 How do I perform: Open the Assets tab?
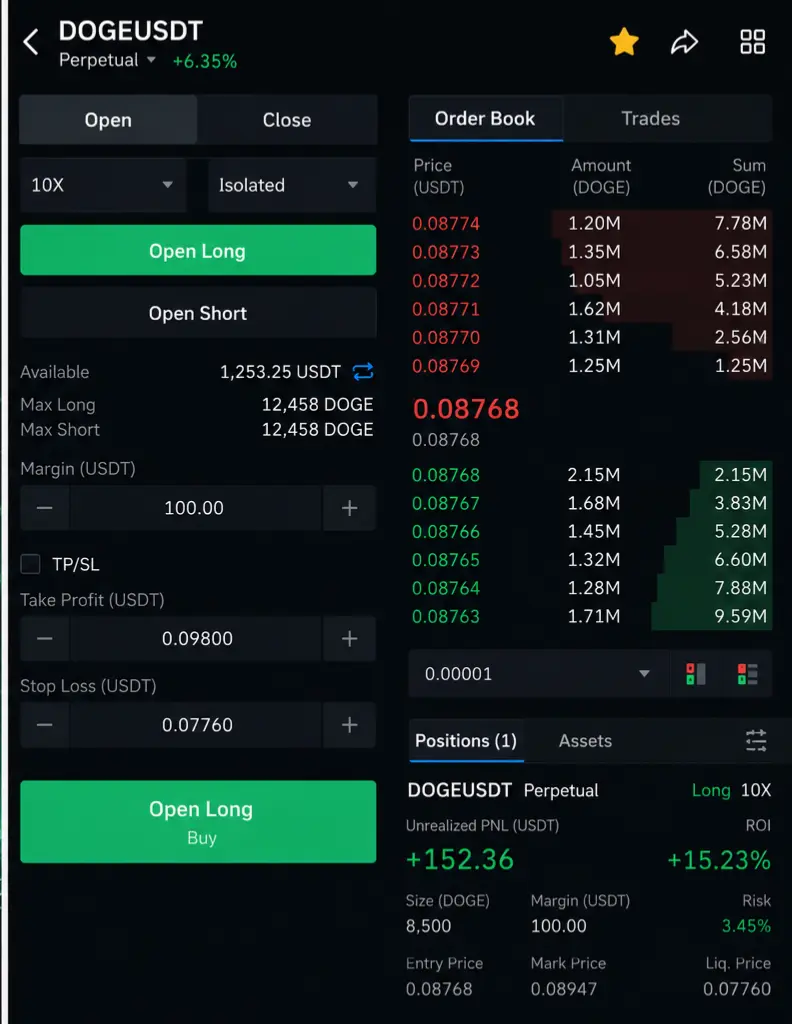585,741
